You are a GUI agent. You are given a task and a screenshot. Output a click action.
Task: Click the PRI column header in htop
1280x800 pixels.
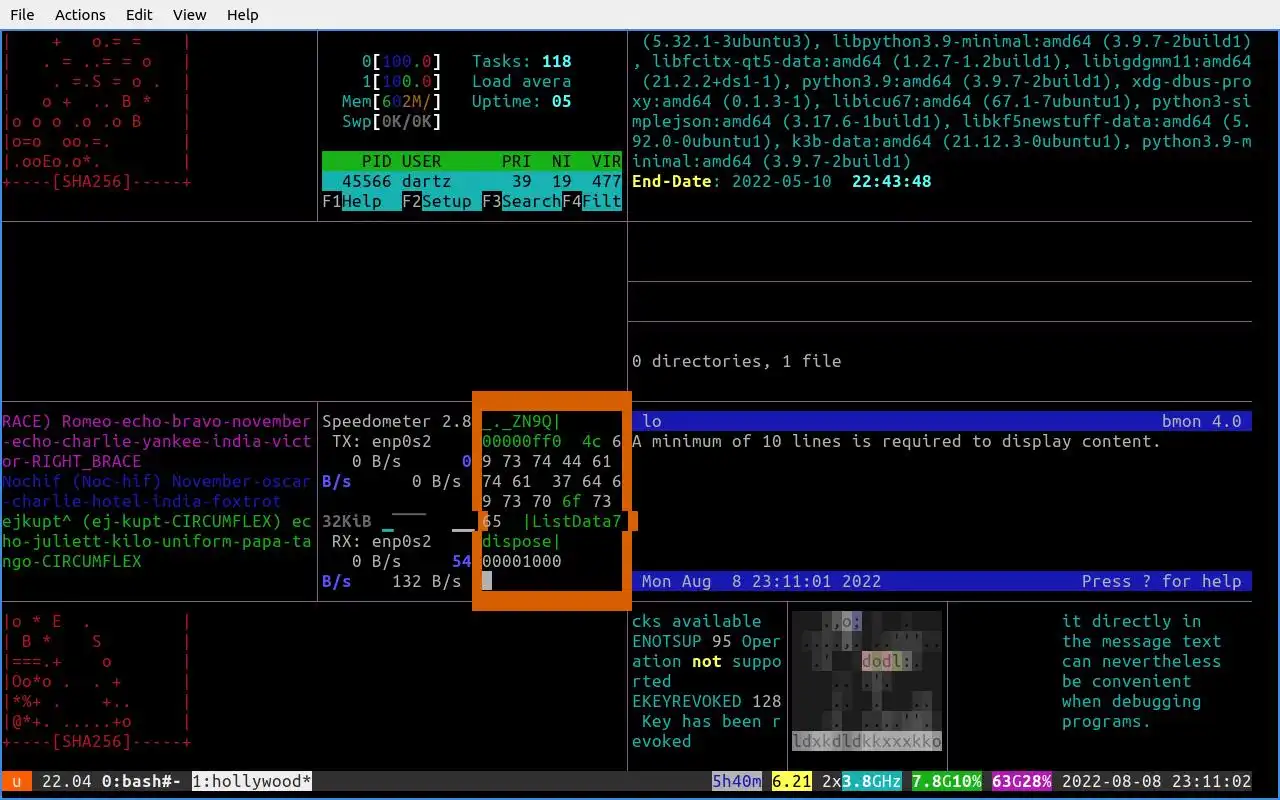click(517, 161)
